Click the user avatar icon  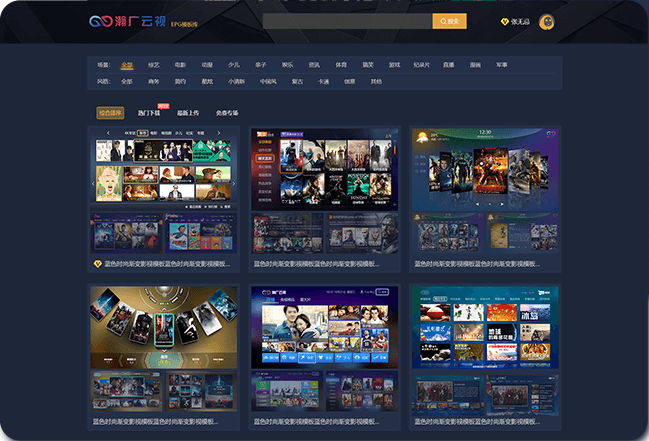(546, 22)
